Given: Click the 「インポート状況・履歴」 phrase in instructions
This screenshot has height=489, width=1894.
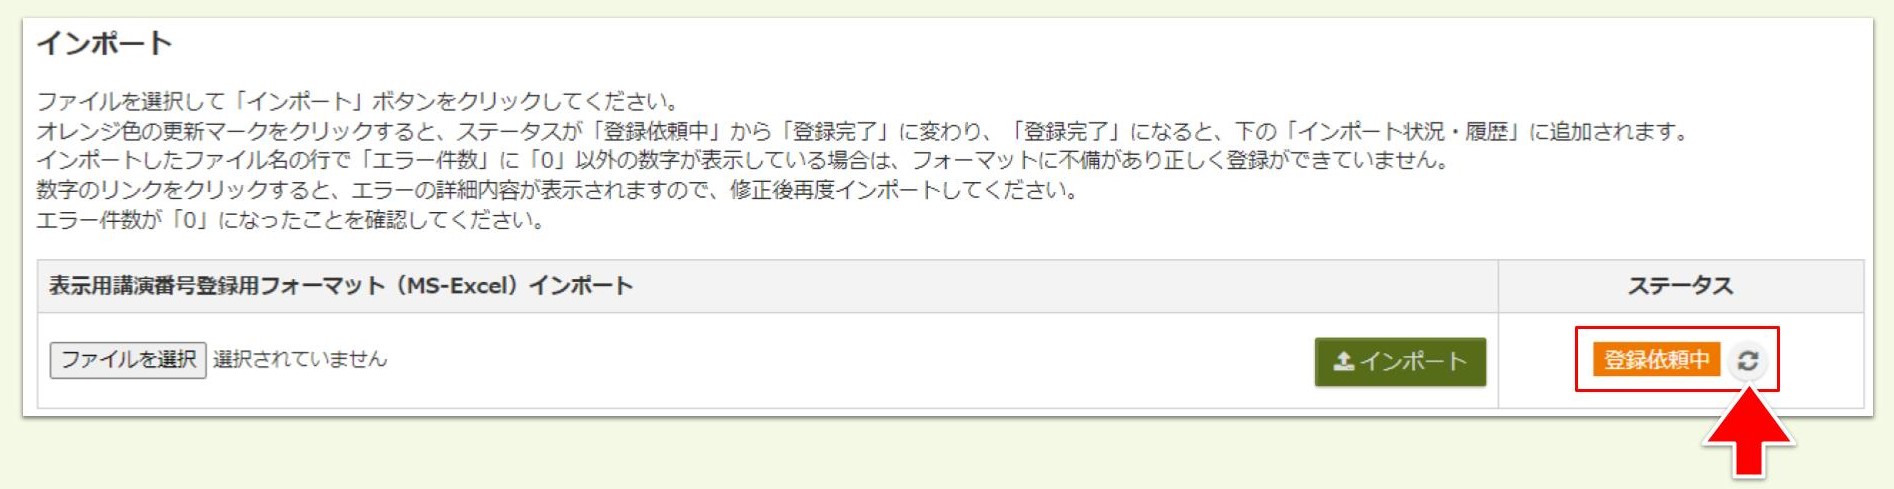Looking at the screenshot, I should tap(1403, 131).
